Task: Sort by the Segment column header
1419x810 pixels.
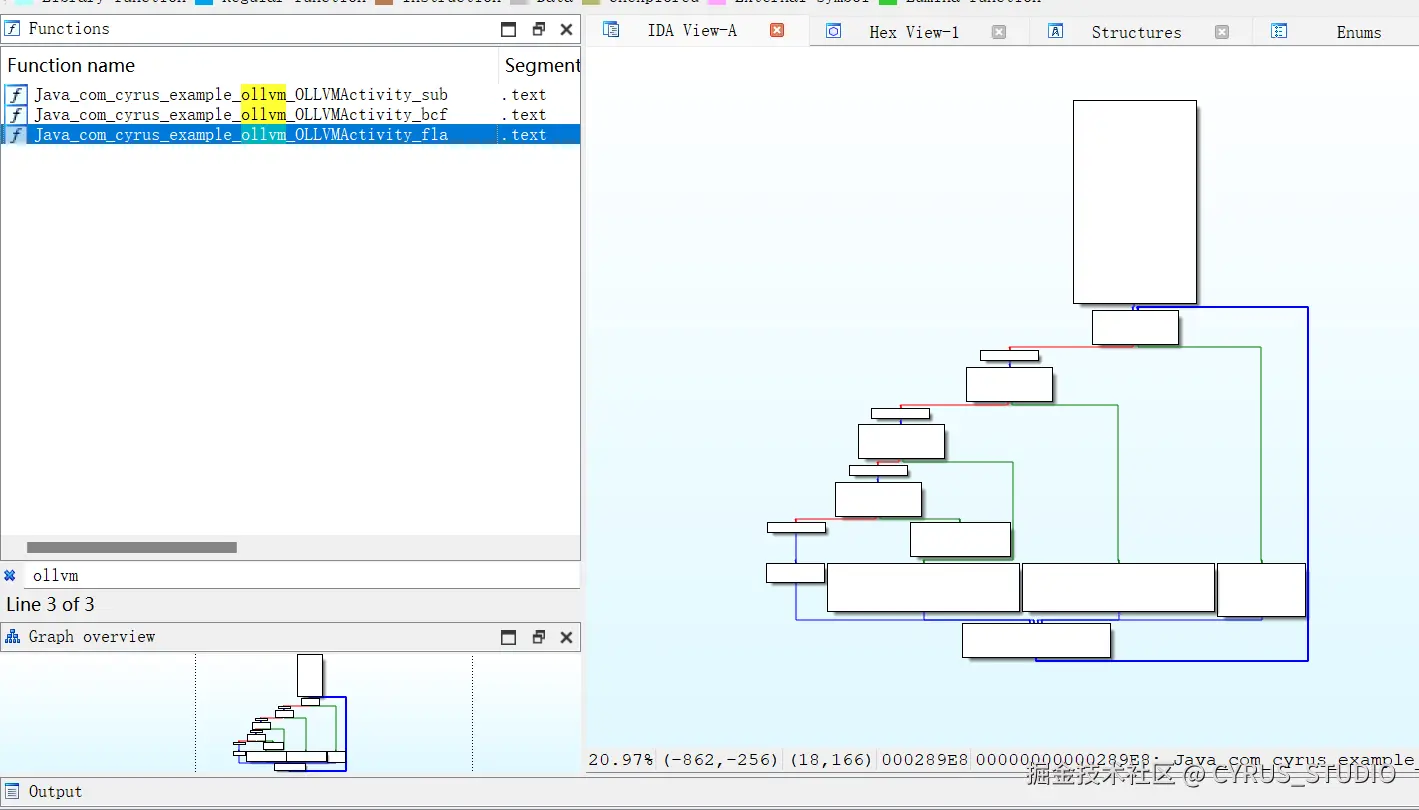Action: point(540,66)
